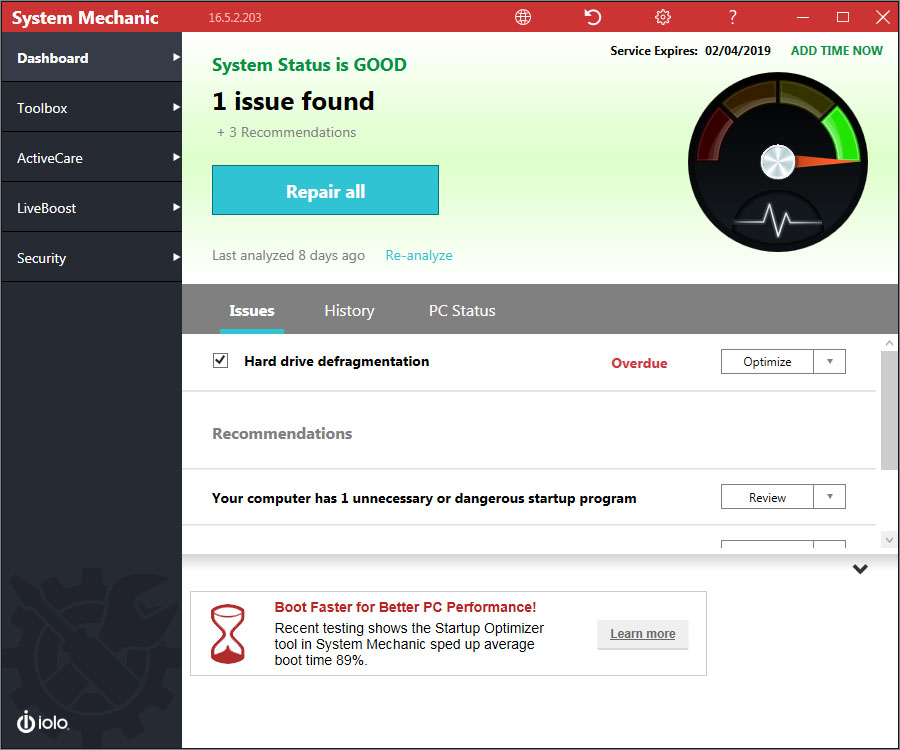The width and height of the screenshot is (900, 750).
Task: Select ActiveCare in the sidebar
Action: pyautogui.click(x=90, y=157)
